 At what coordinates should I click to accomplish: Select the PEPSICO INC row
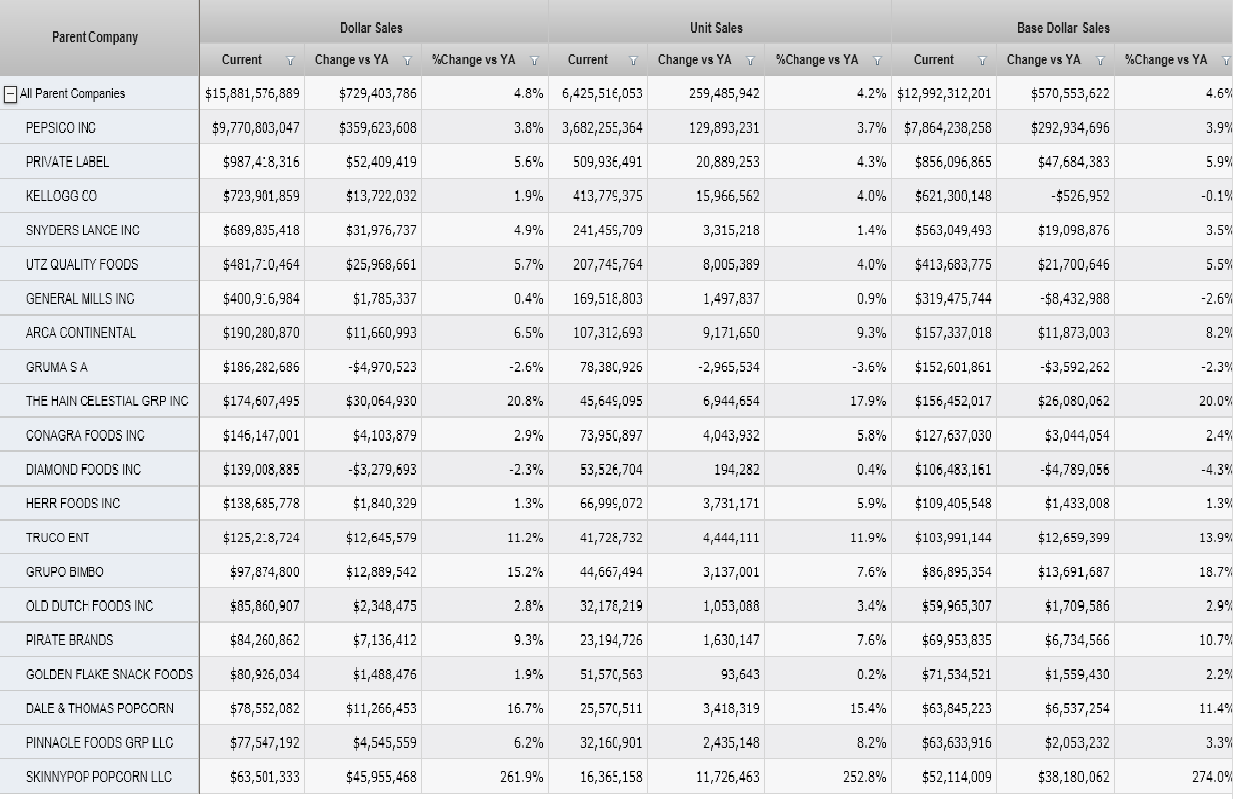(61, 128)
